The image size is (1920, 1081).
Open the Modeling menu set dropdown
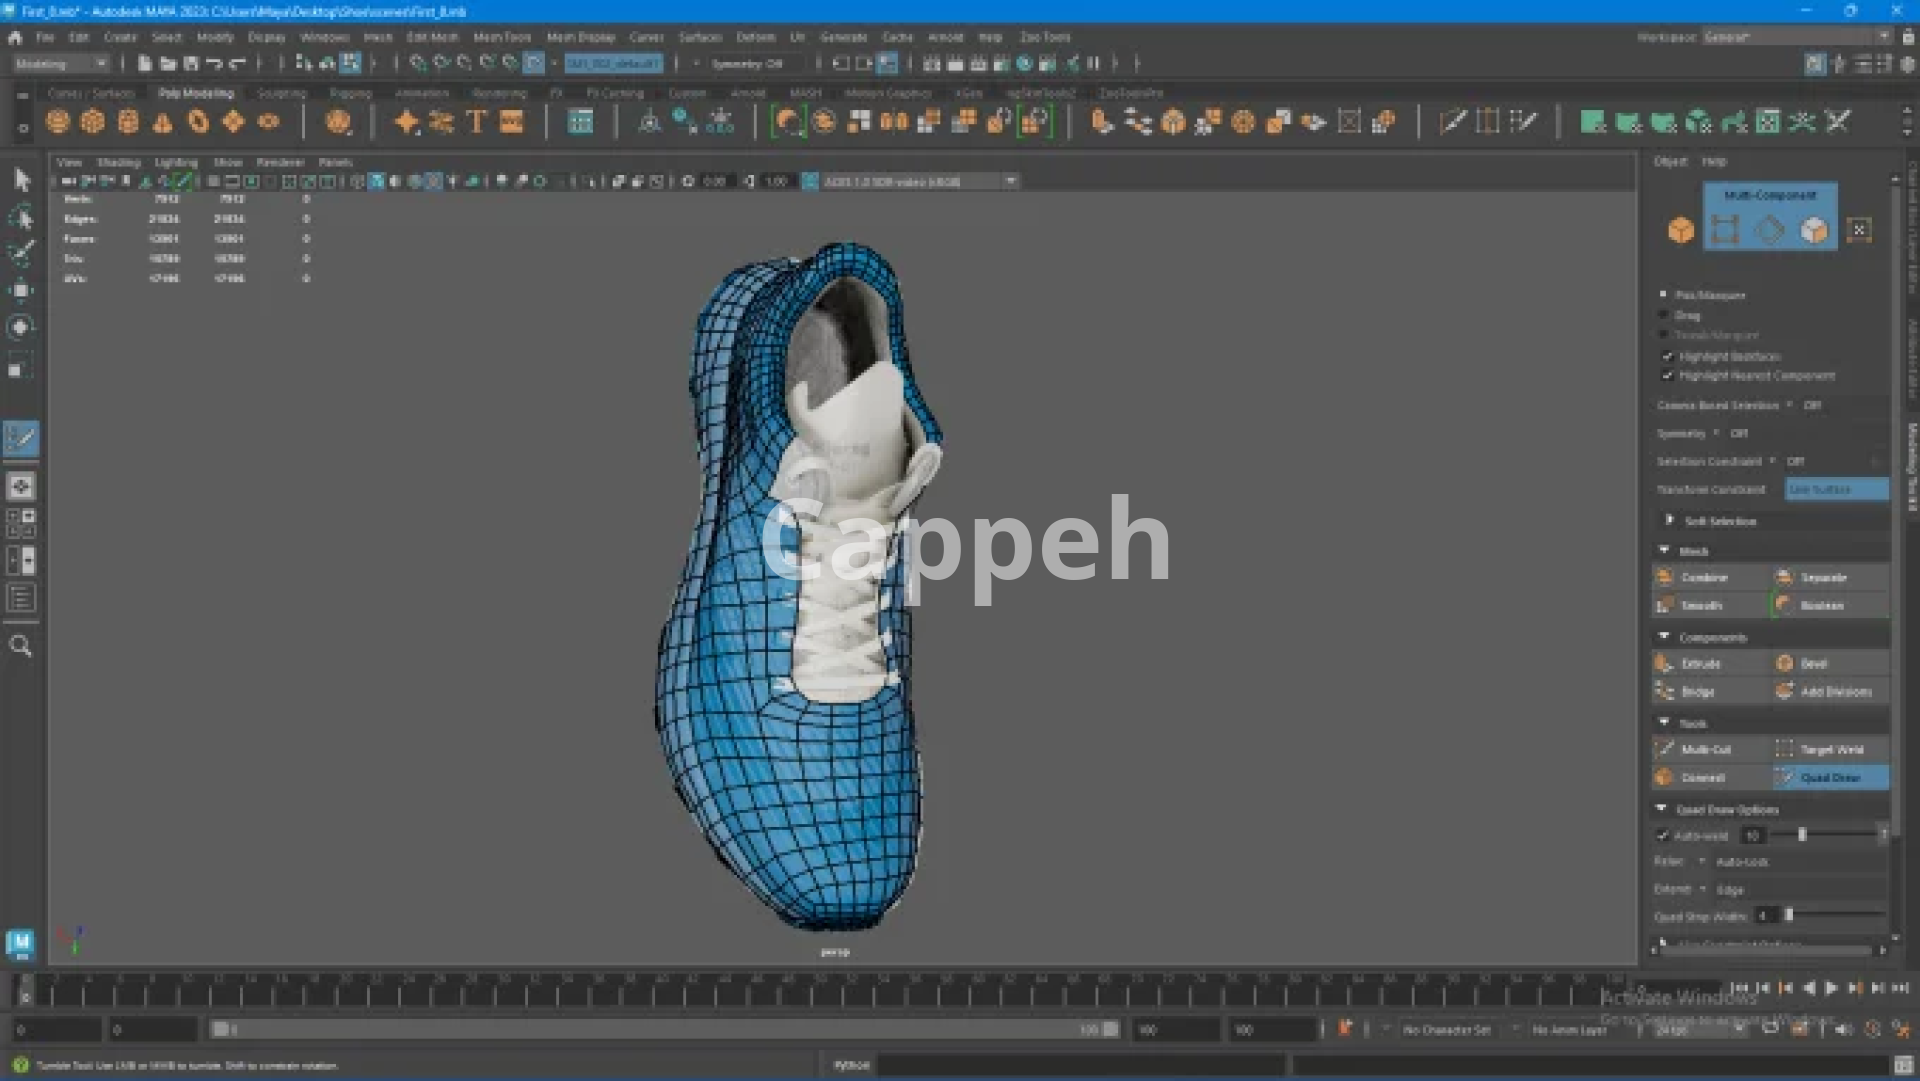(x=62, y=64)
